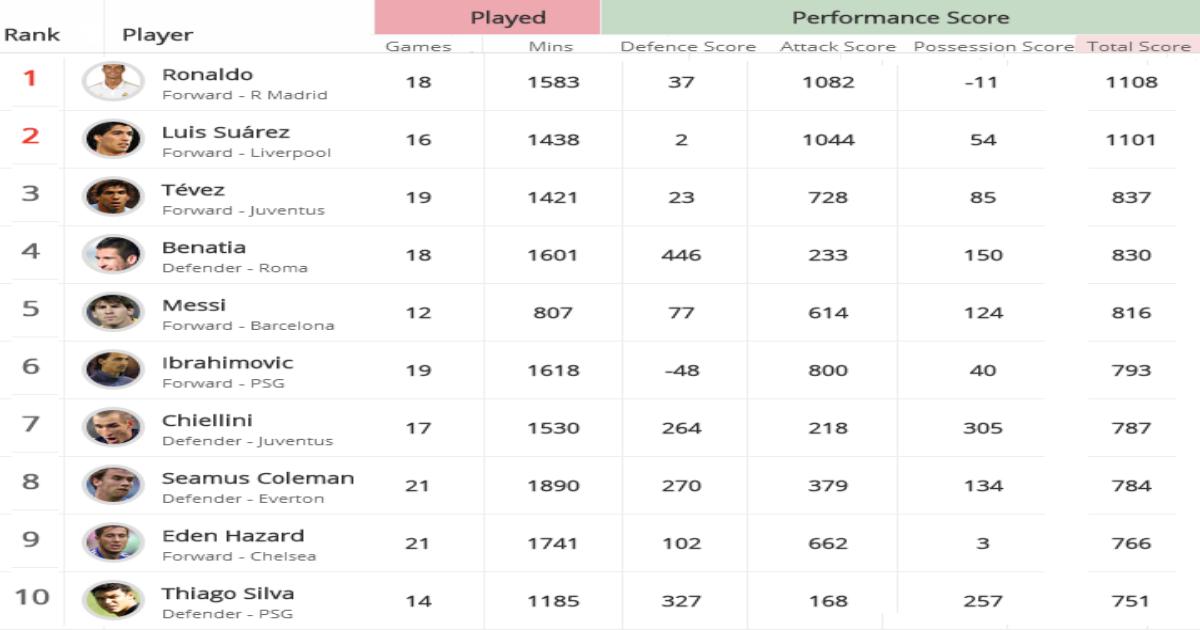Sort by Attack Score column header
Image resolution: width=1200 pixels, height=630 pixels.
click(x=838, y=46)
